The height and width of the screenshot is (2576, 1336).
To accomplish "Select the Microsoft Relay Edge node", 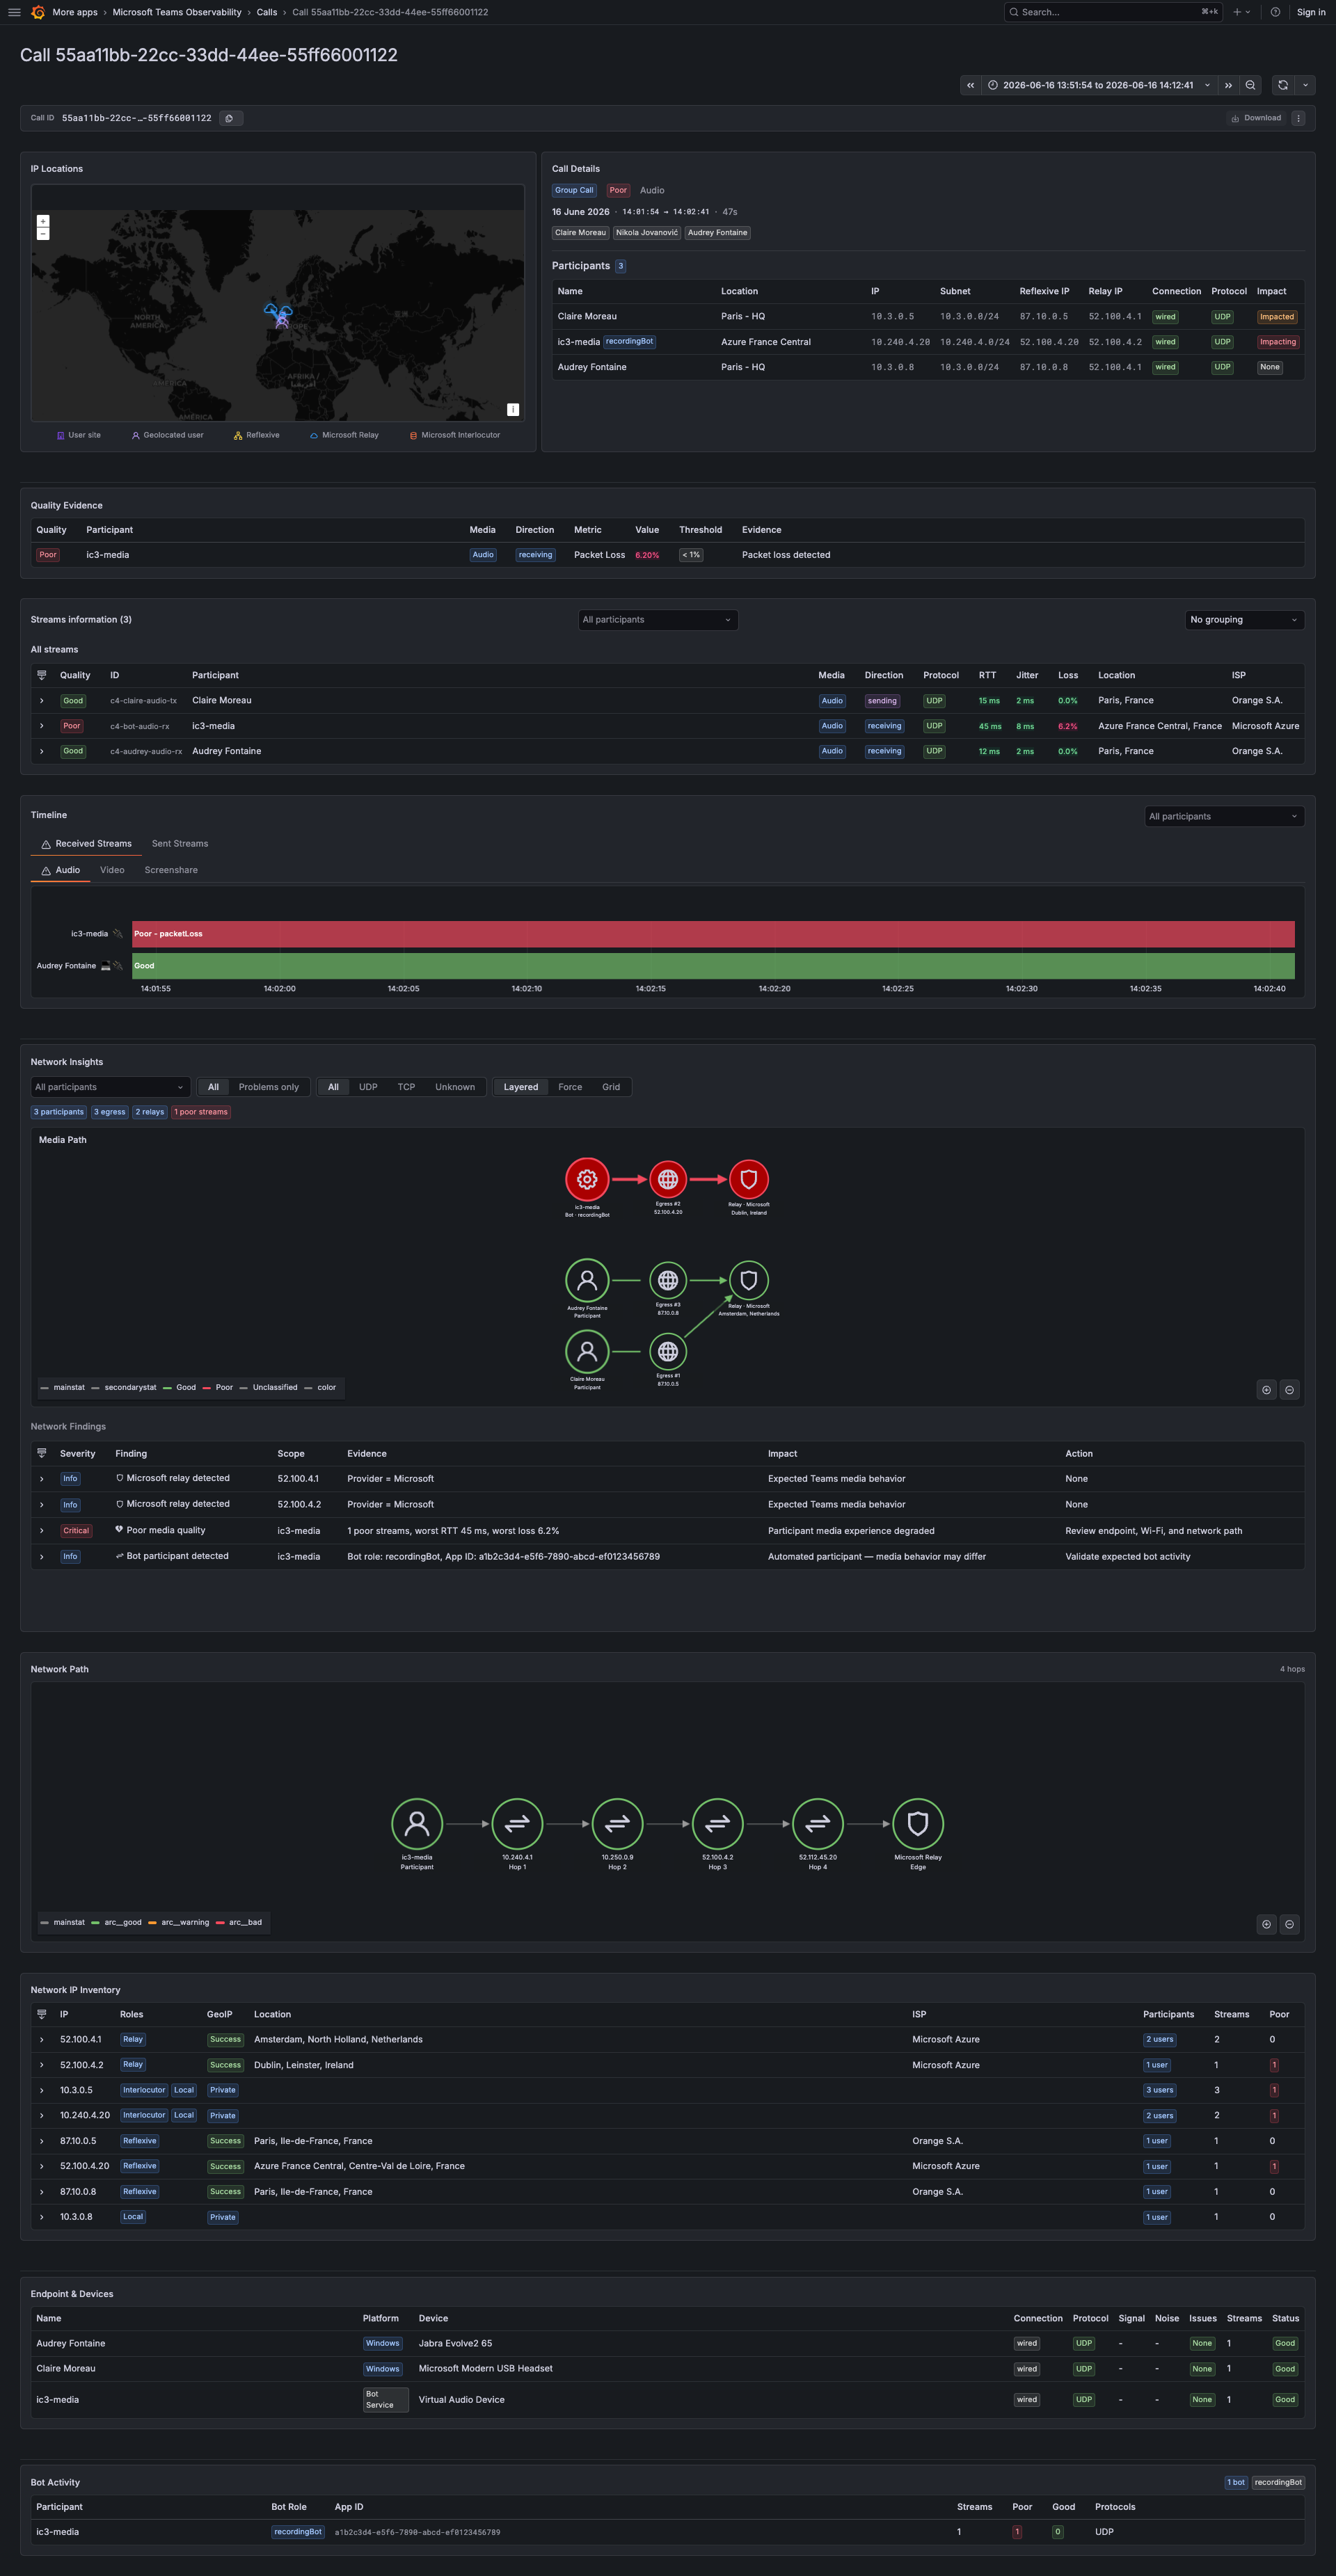I will tap(917, 1824).
